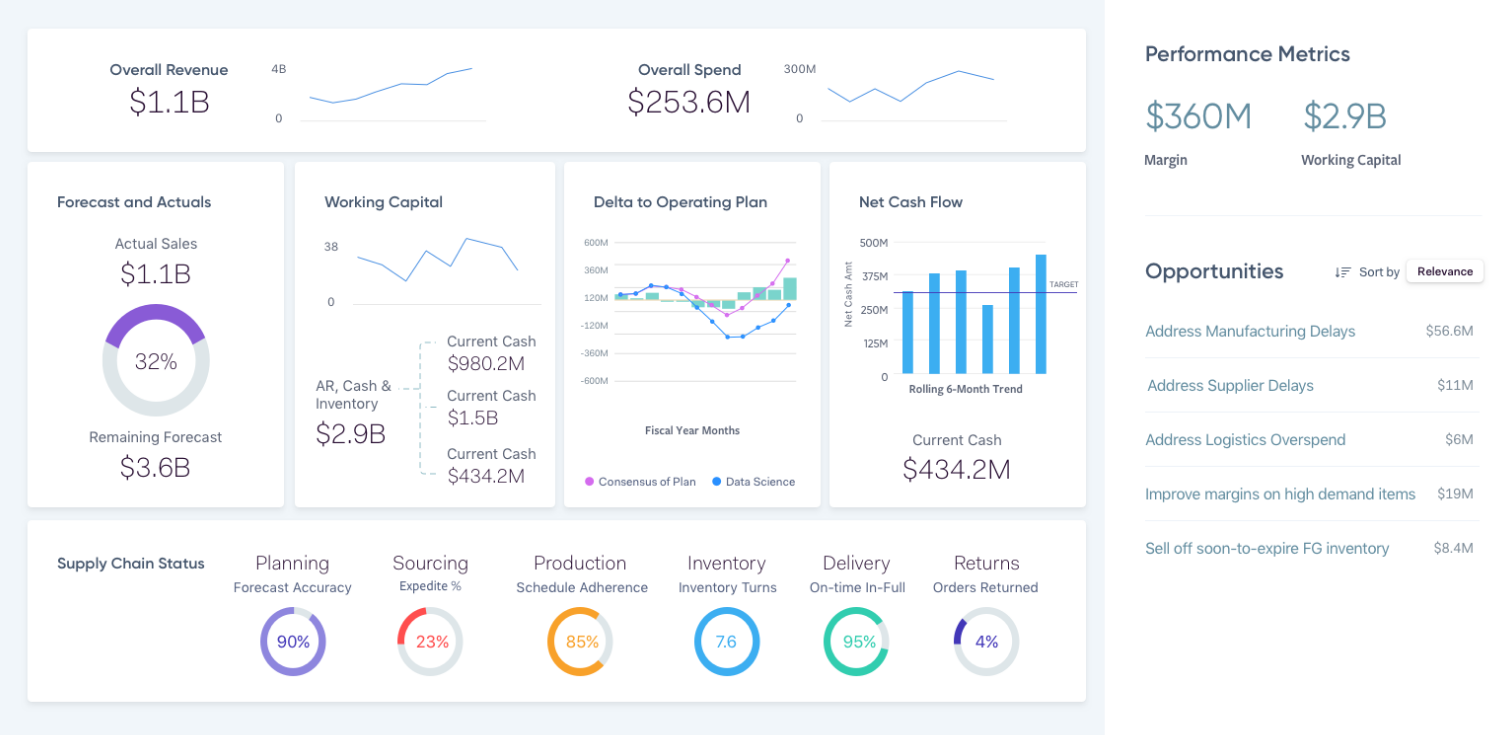1502x735 pixels.
Task: Click the Planning 90% forecast accuracy gauge
Action: tap(293, 642)
